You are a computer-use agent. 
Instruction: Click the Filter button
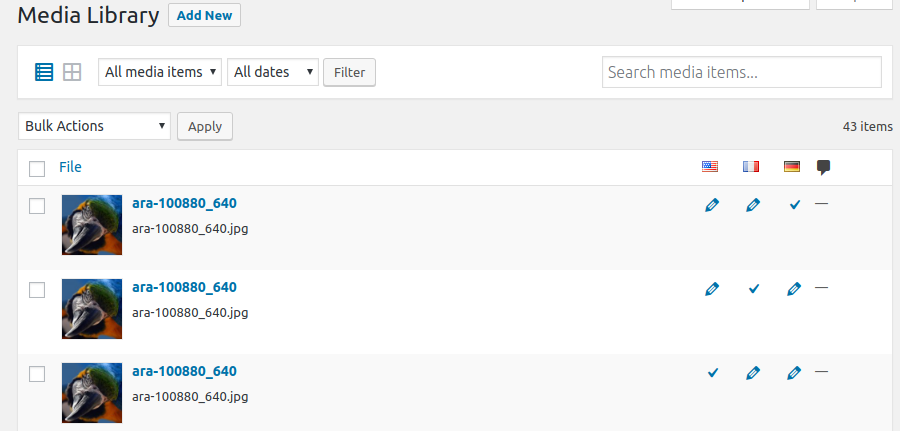pos(350,72)
